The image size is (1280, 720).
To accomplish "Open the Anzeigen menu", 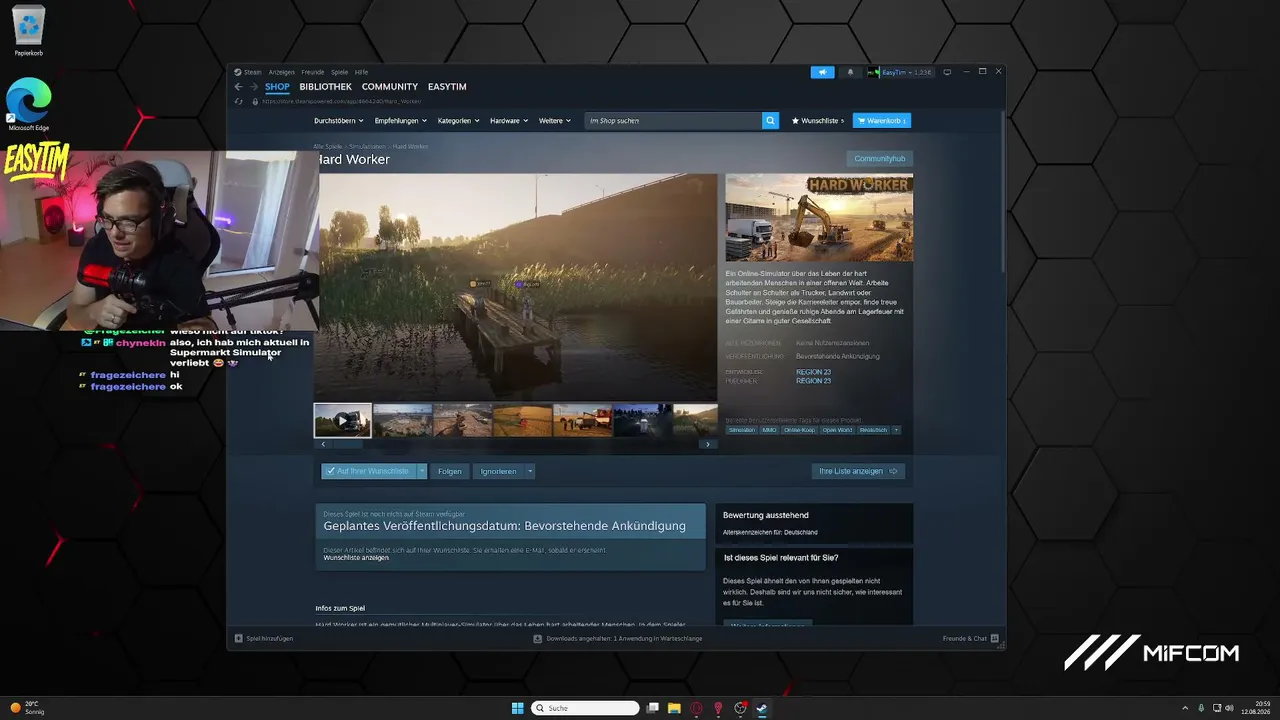I will point(281,72).
